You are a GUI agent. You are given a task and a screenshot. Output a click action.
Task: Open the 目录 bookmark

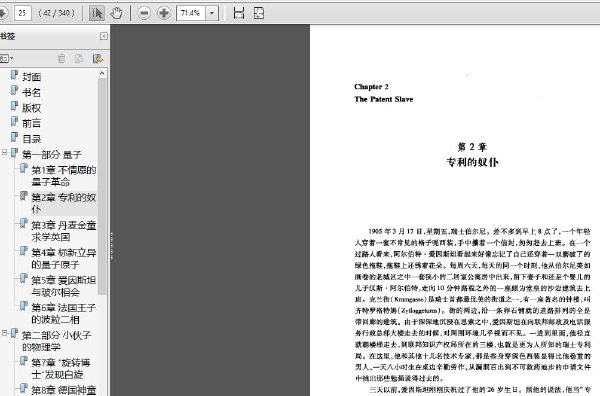coord(31,139)
